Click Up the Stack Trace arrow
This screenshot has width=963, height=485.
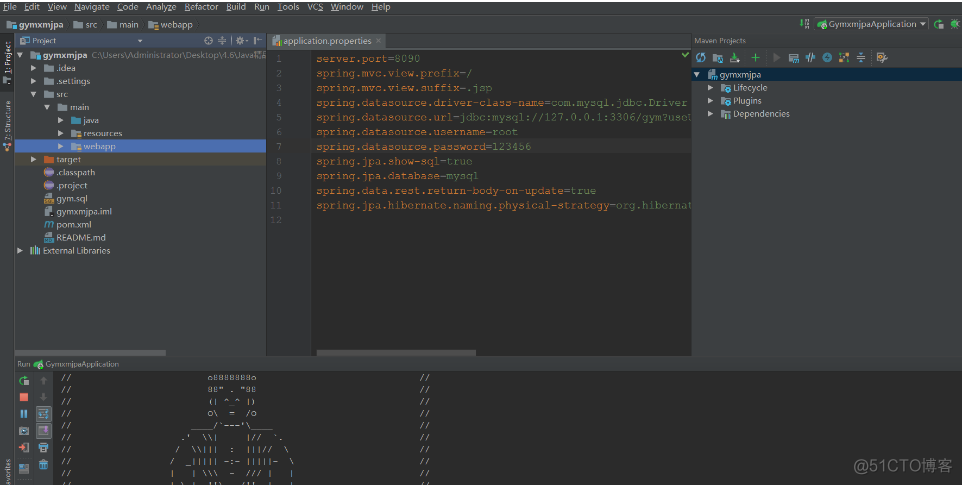[x=44, y=381]
